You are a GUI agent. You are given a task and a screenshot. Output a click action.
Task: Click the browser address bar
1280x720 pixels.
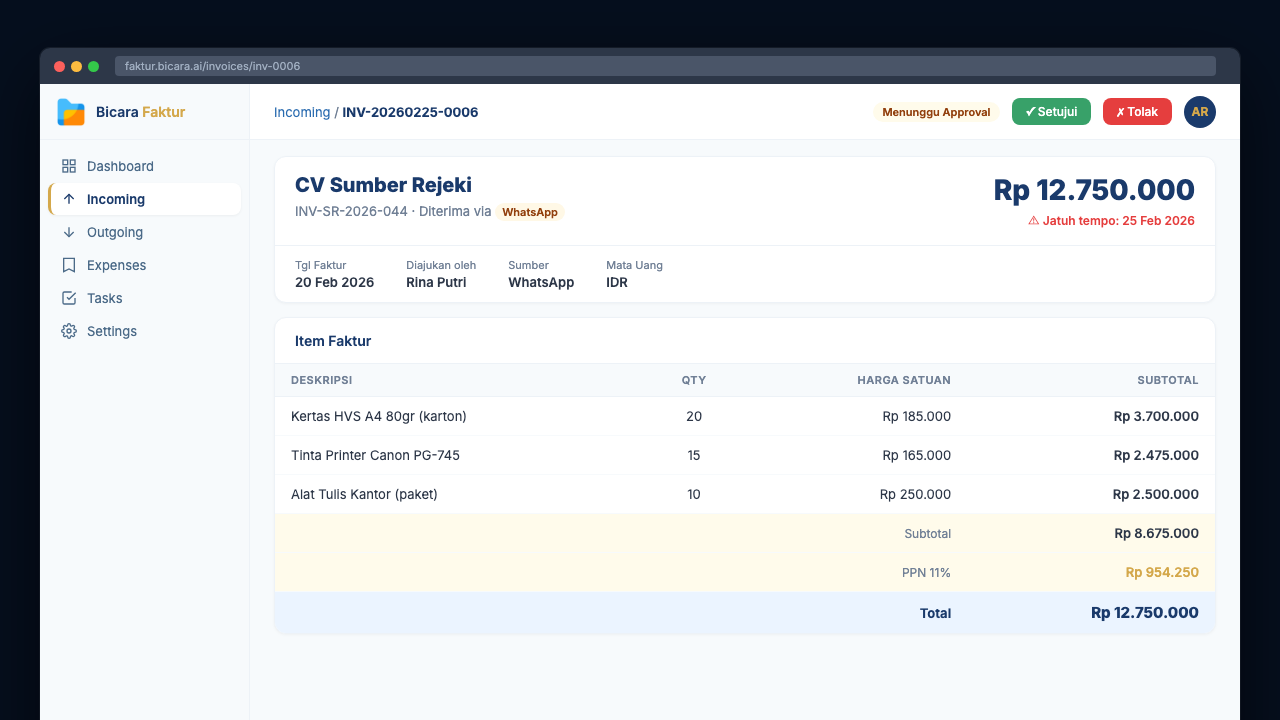coord(665,66)
